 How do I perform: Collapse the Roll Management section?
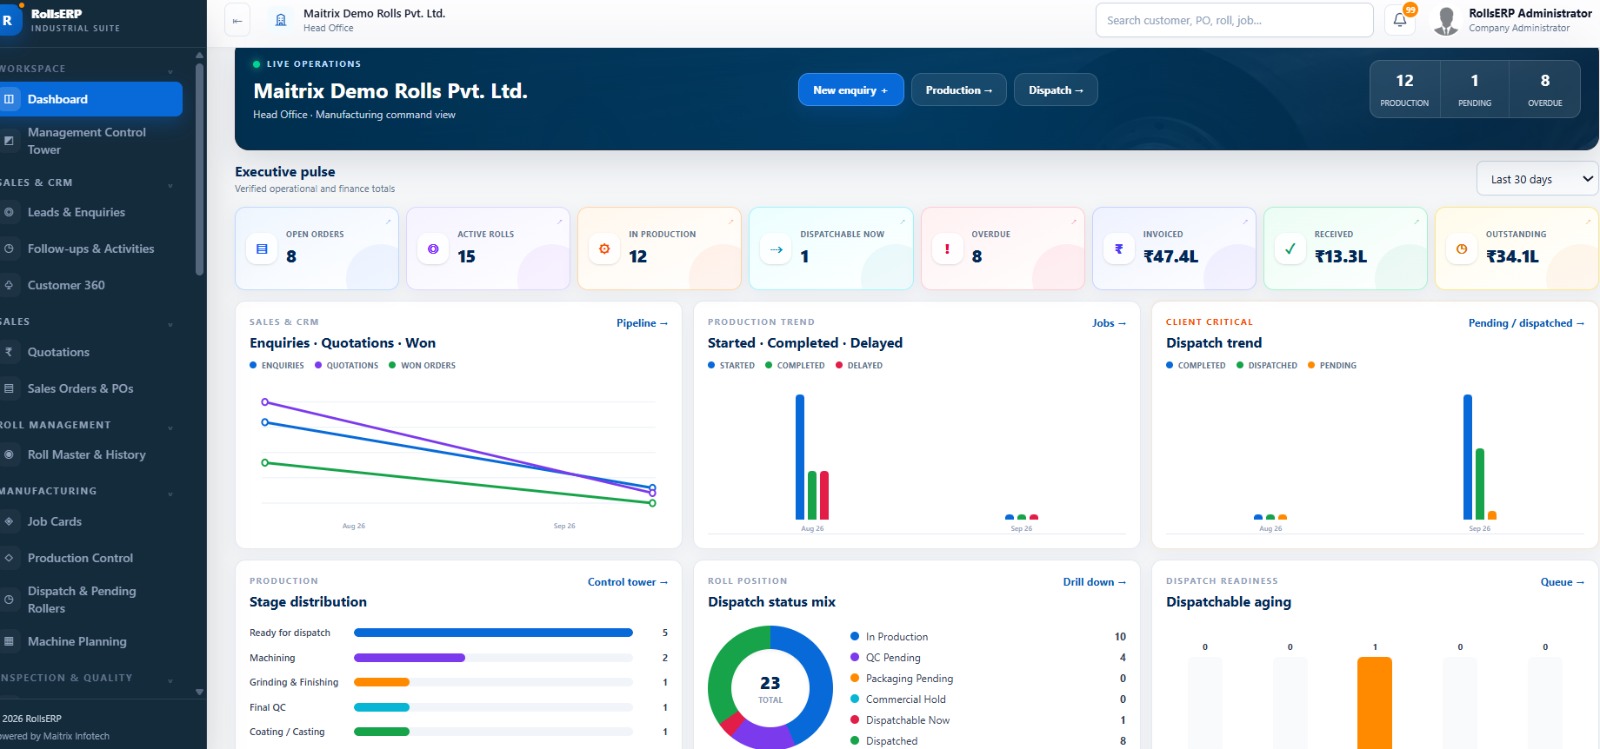tap(170, 427)
